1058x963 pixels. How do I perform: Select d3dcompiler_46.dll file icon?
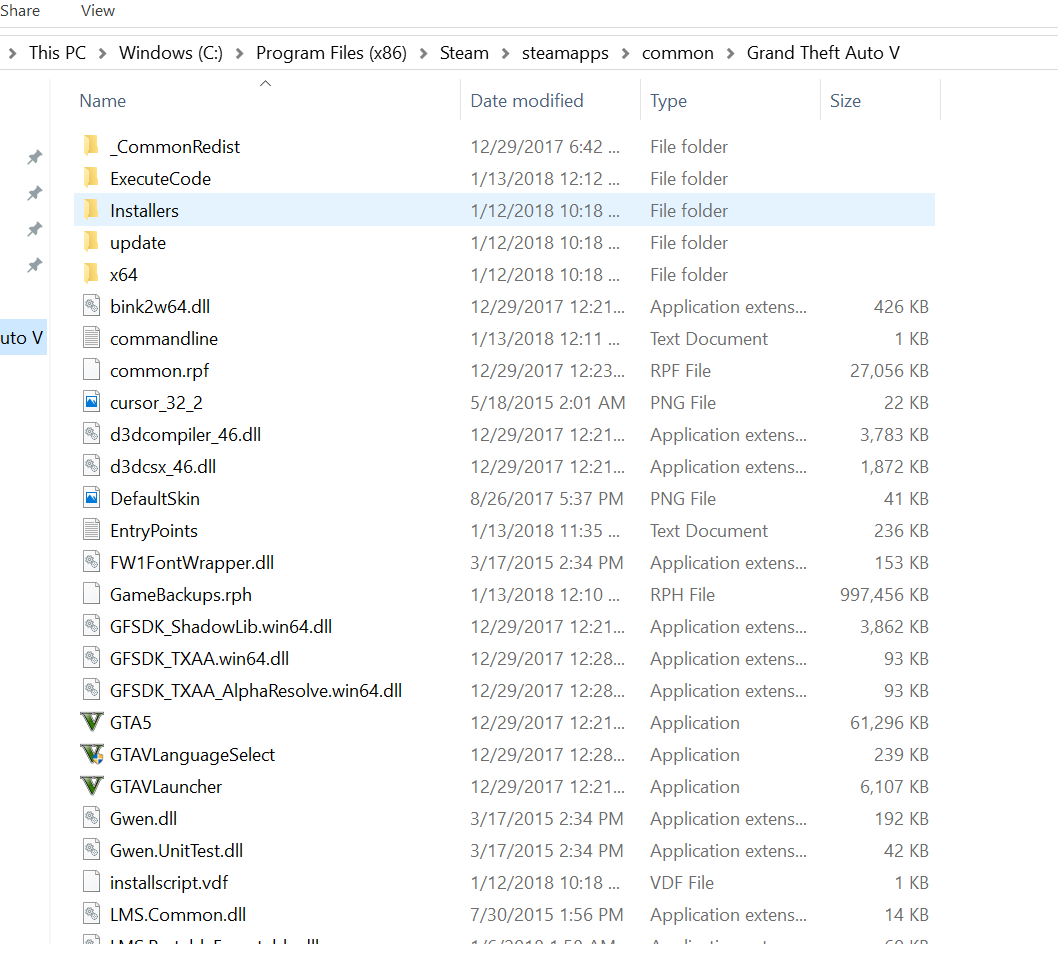pos(92,434)
